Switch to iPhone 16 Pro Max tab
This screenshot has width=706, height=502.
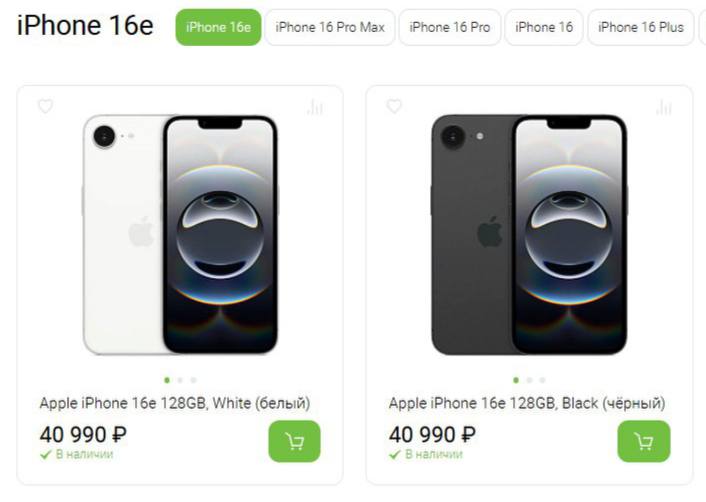click(330, 27)
